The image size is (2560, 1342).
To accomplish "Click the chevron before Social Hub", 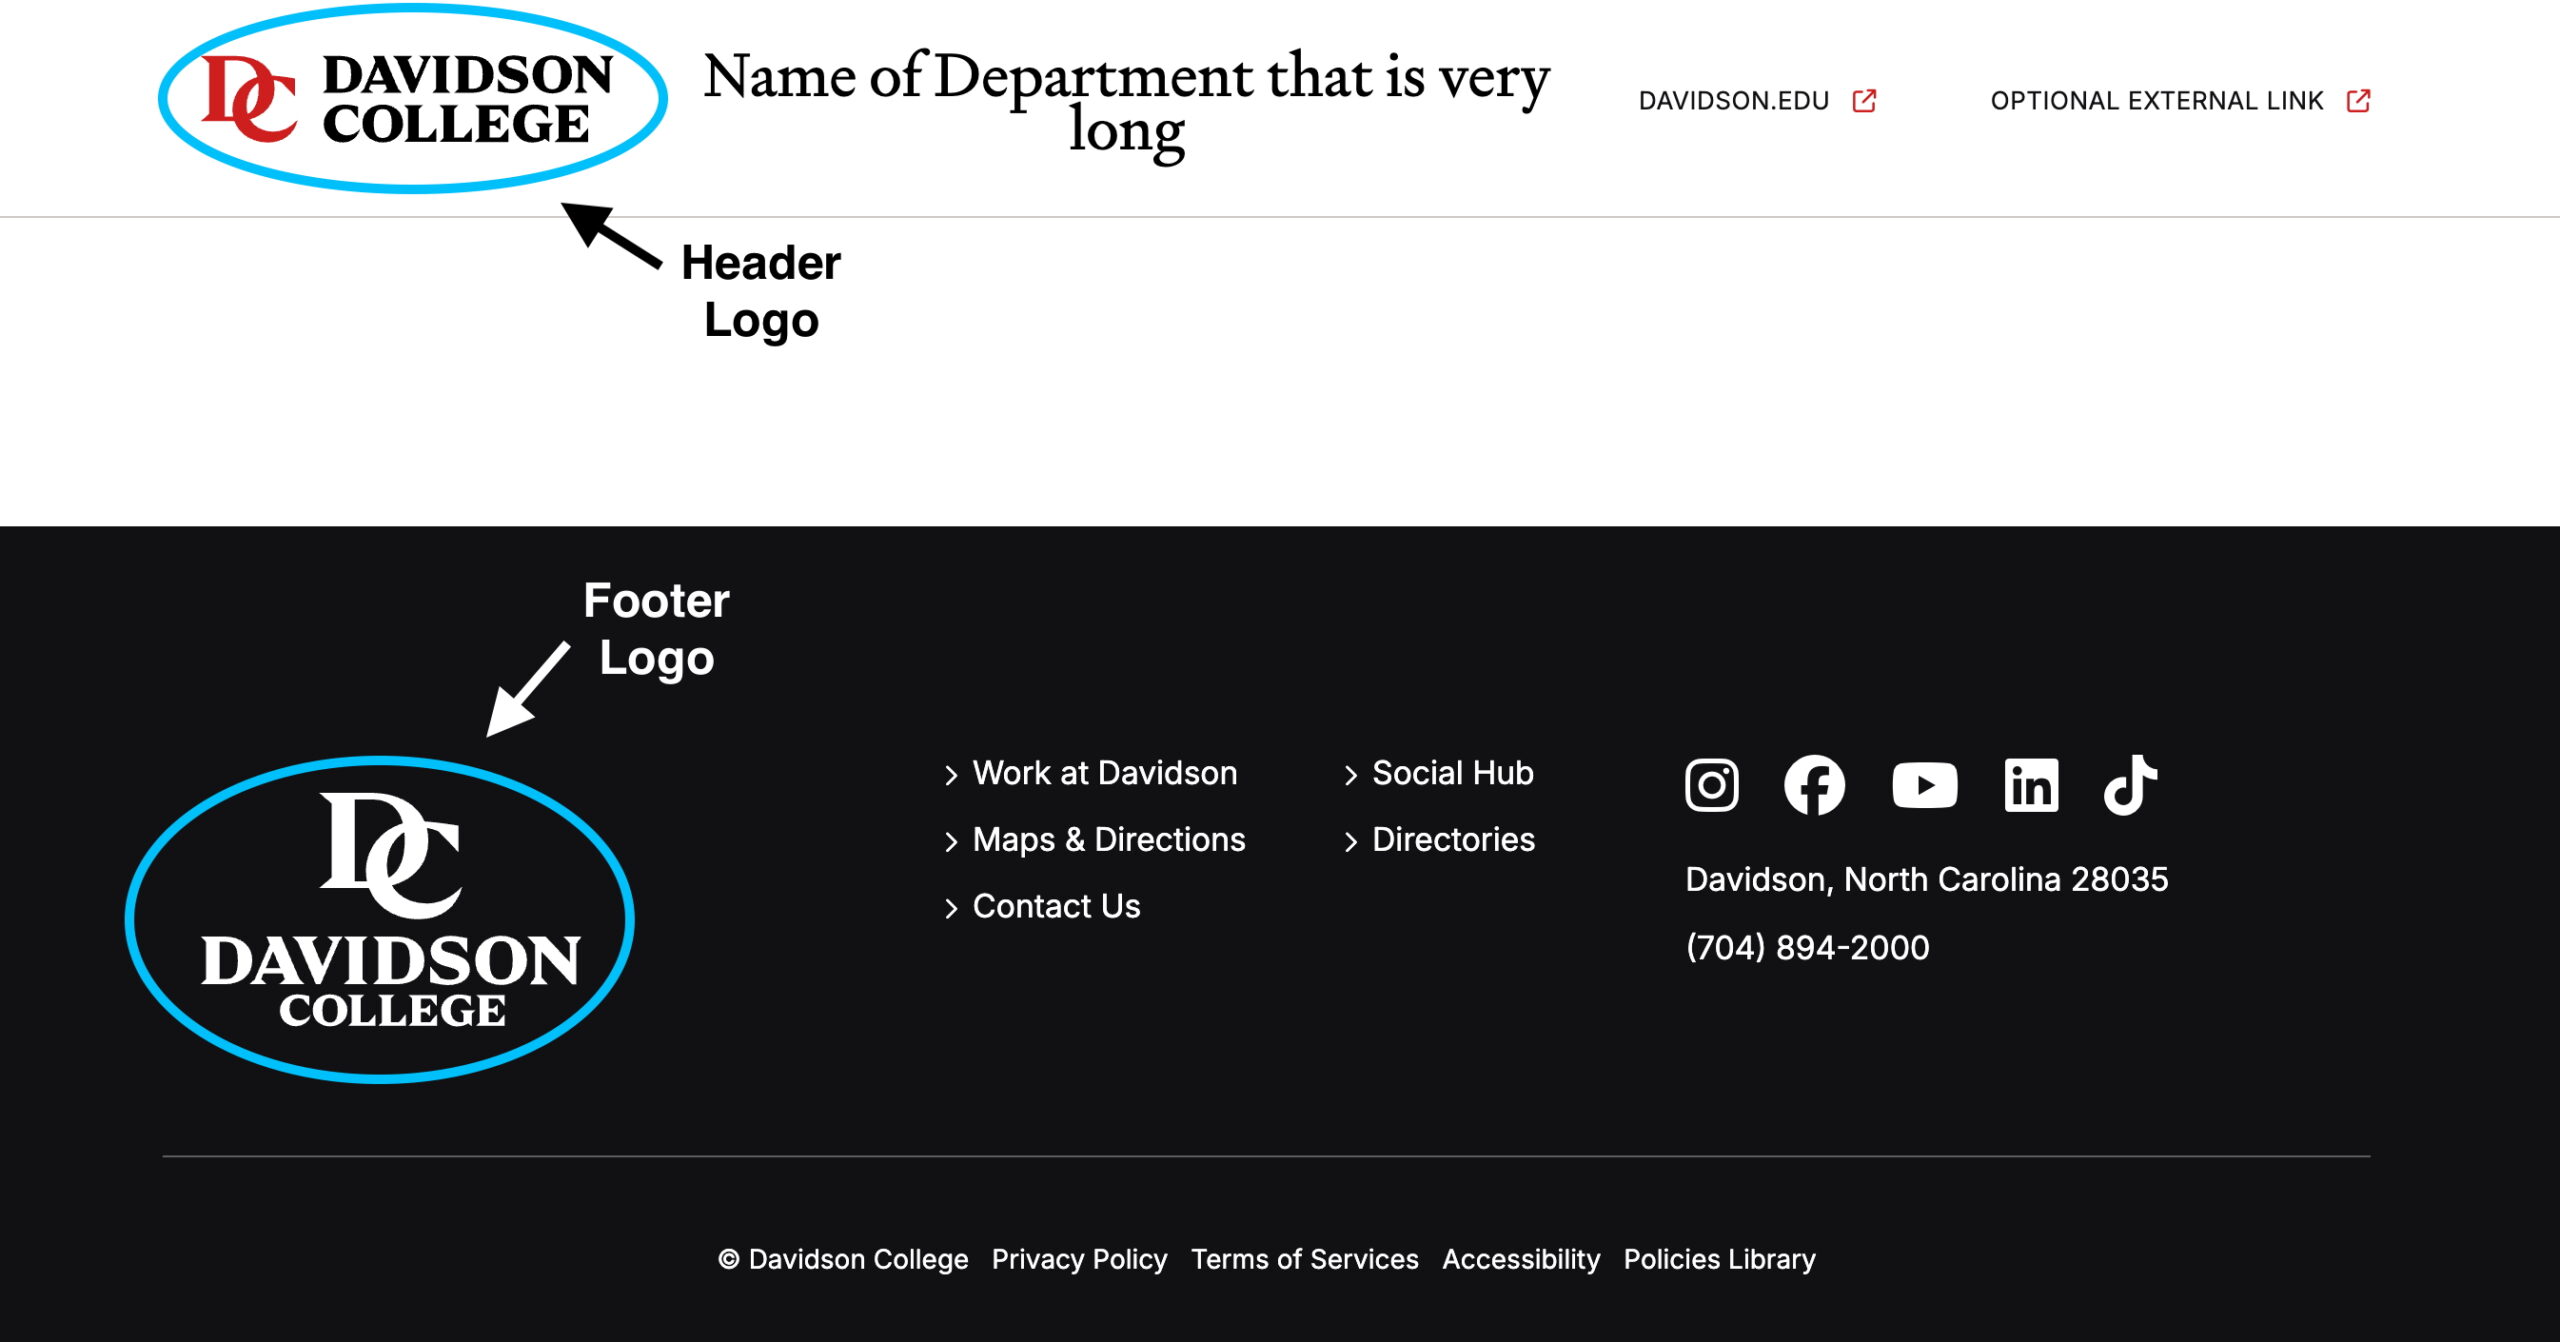I will [x=1350, y=775].
